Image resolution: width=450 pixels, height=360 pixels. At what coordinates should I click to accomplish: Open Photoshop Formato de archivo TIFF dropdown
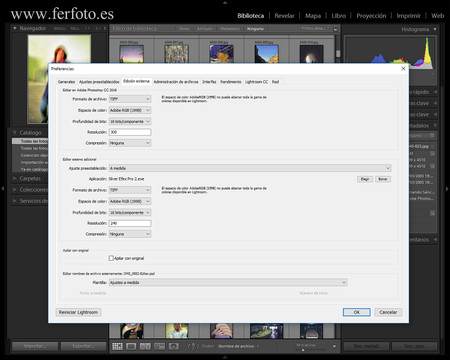click(x=130, y=99)
